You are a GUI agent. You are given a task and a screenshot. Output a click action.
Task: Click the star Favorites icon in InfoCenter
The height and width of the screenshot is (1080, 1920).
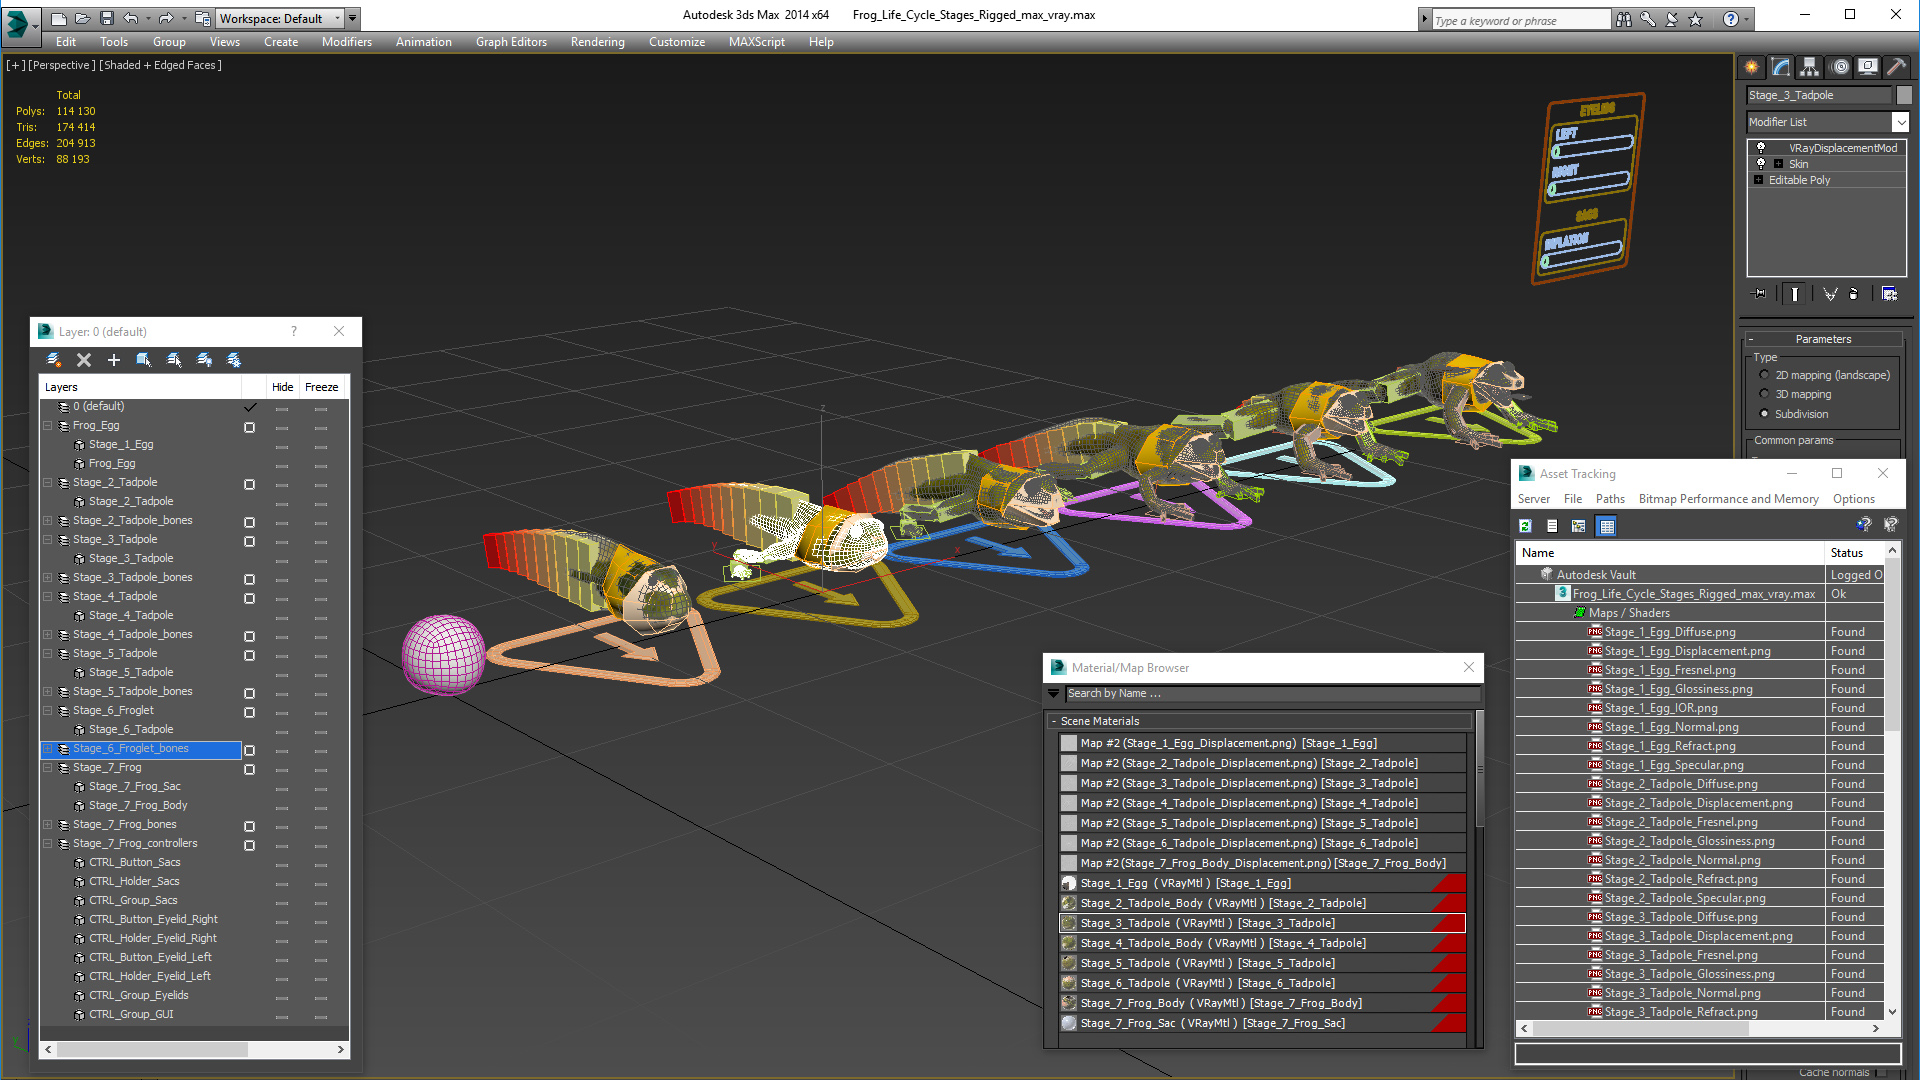(1696, 19)
